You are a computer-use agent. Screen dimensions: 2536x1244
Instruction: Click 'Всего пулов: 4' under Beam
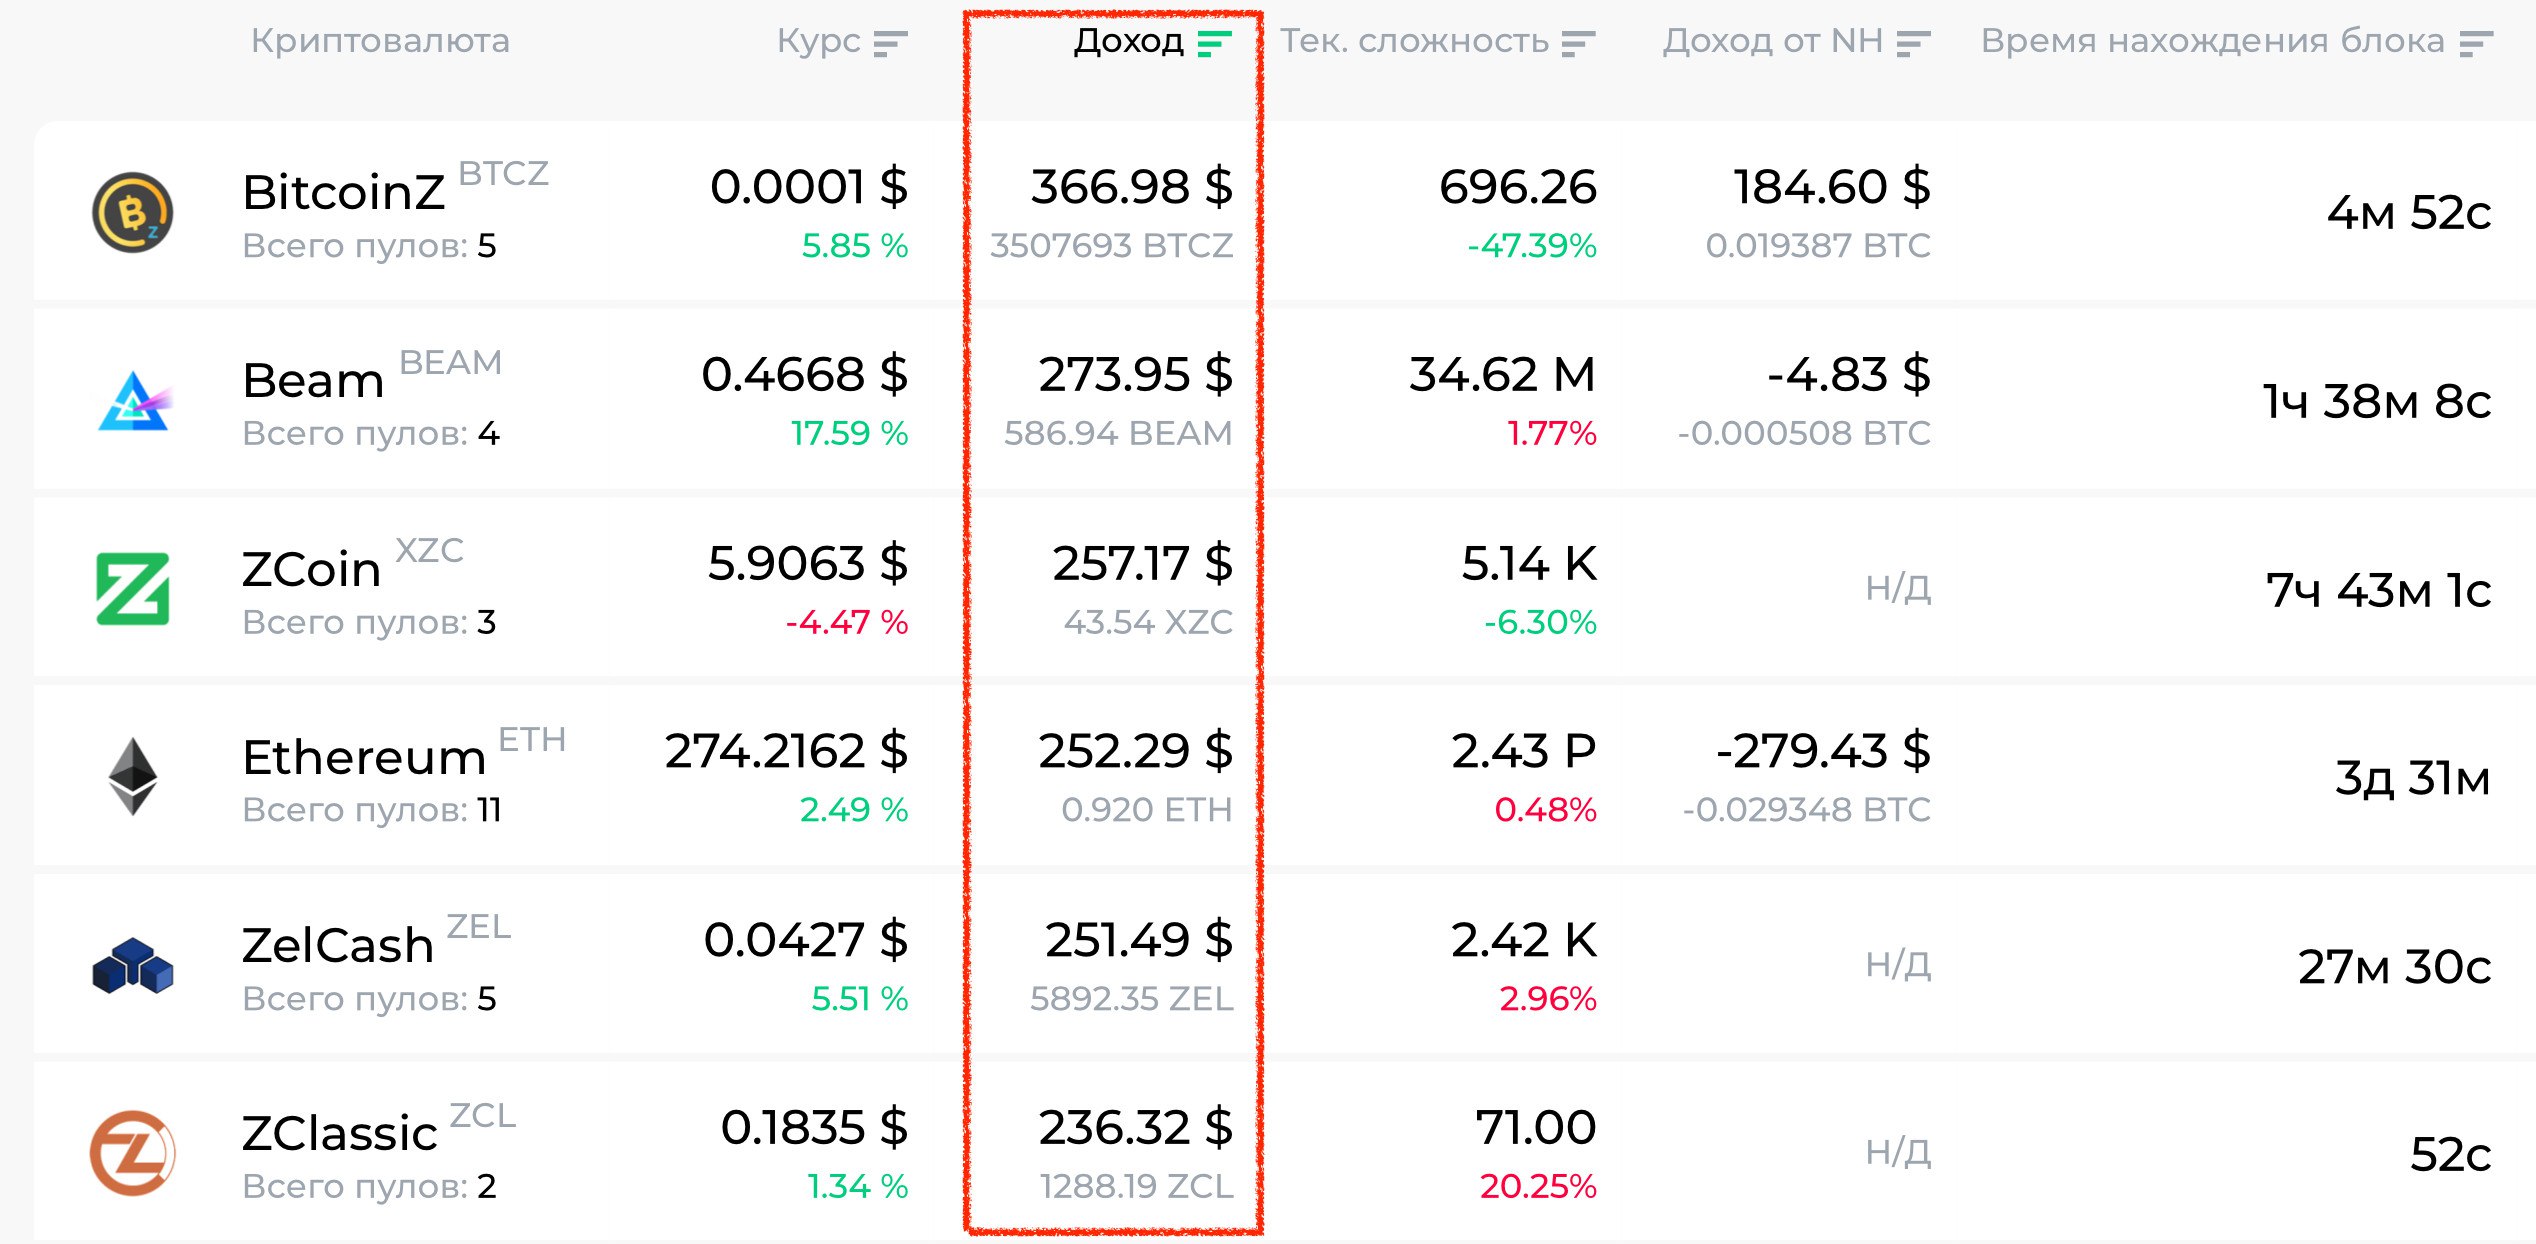(371, 434)
